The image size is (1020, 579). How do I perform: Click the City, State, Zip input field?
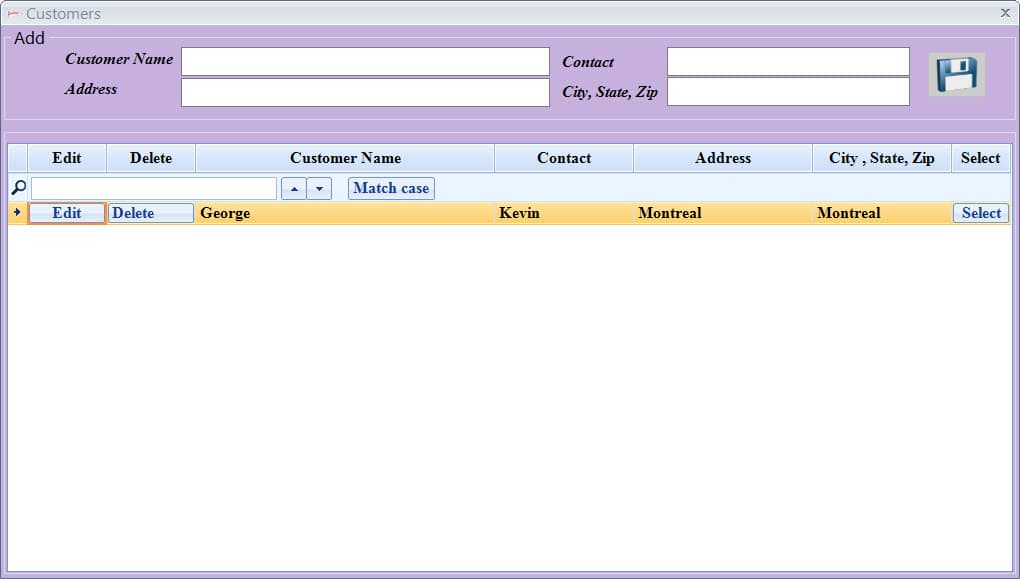pos(788,92)
